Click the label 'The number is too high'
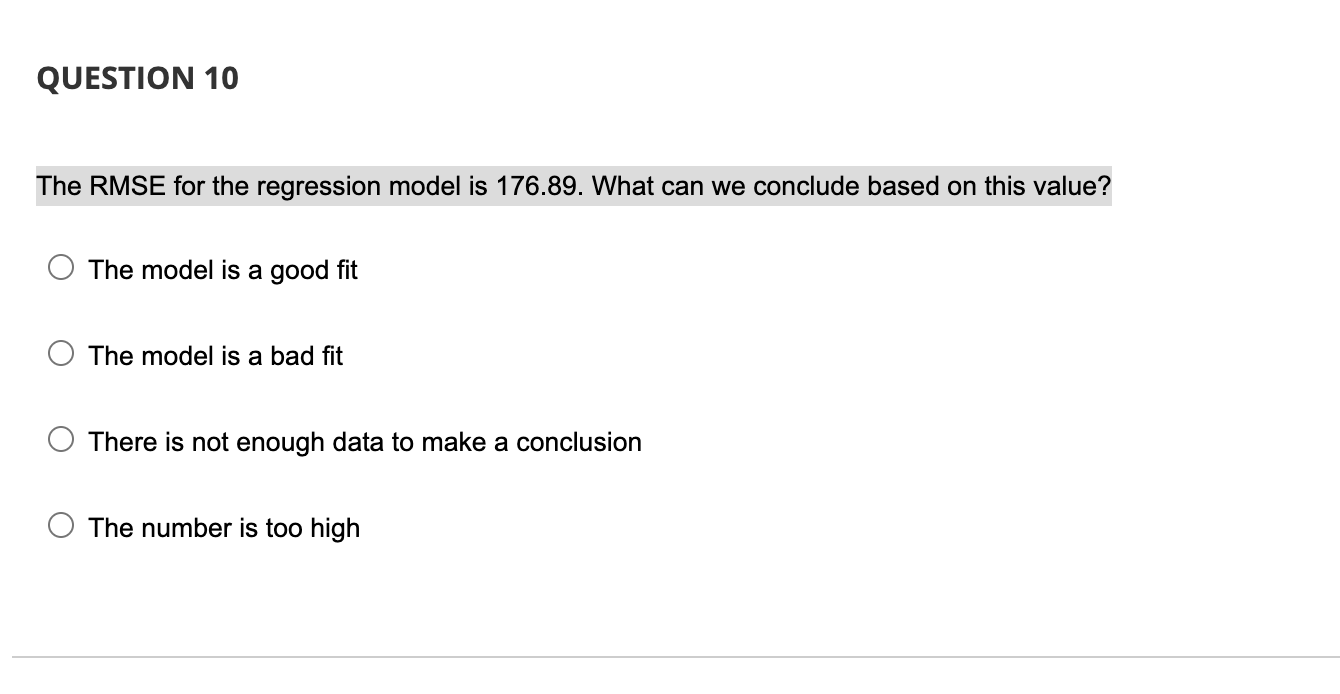Viewport: 1340px width, 694px height. click(x=223, y=527)
